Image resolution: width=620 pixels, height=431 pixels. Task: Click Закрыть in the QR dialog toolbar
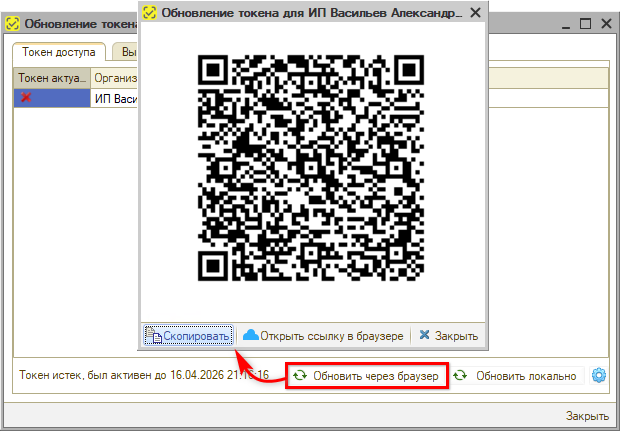pos(449,336)
